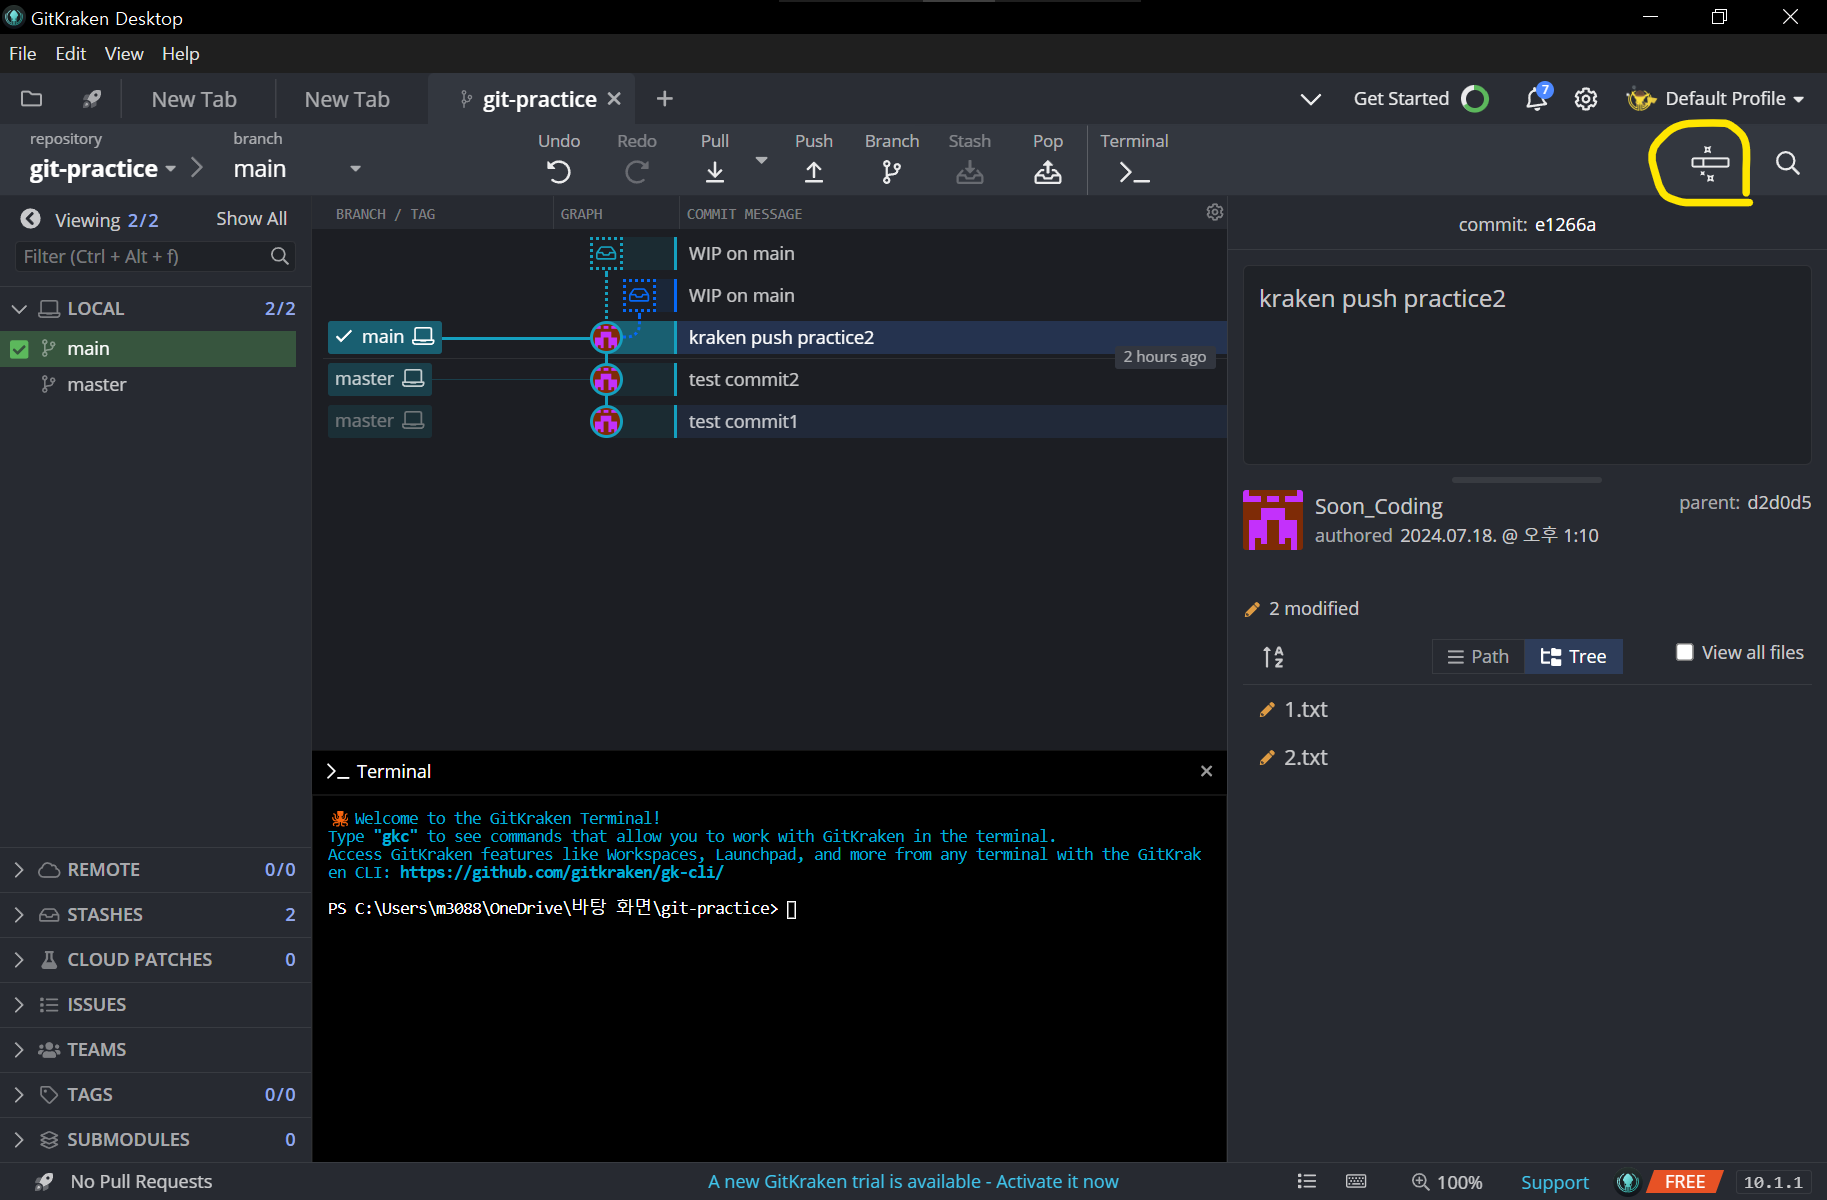Open graph column settings gear
The height and width of the screenshot is (1200, 1827).
1215,212
